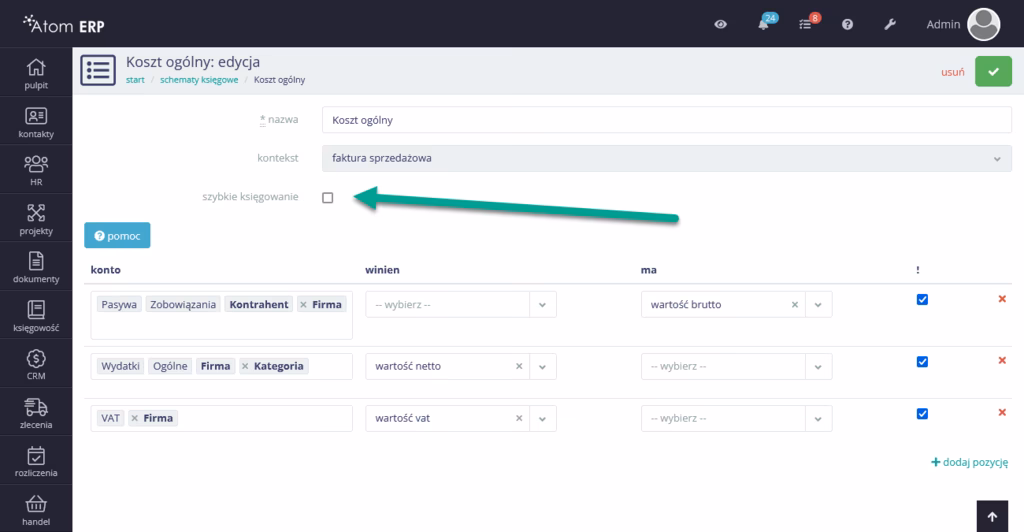Viewport: 1024px width, 532px height.
Task: Click the green save checkmark button
Action: pyautogui.click(x=993, y=72)
